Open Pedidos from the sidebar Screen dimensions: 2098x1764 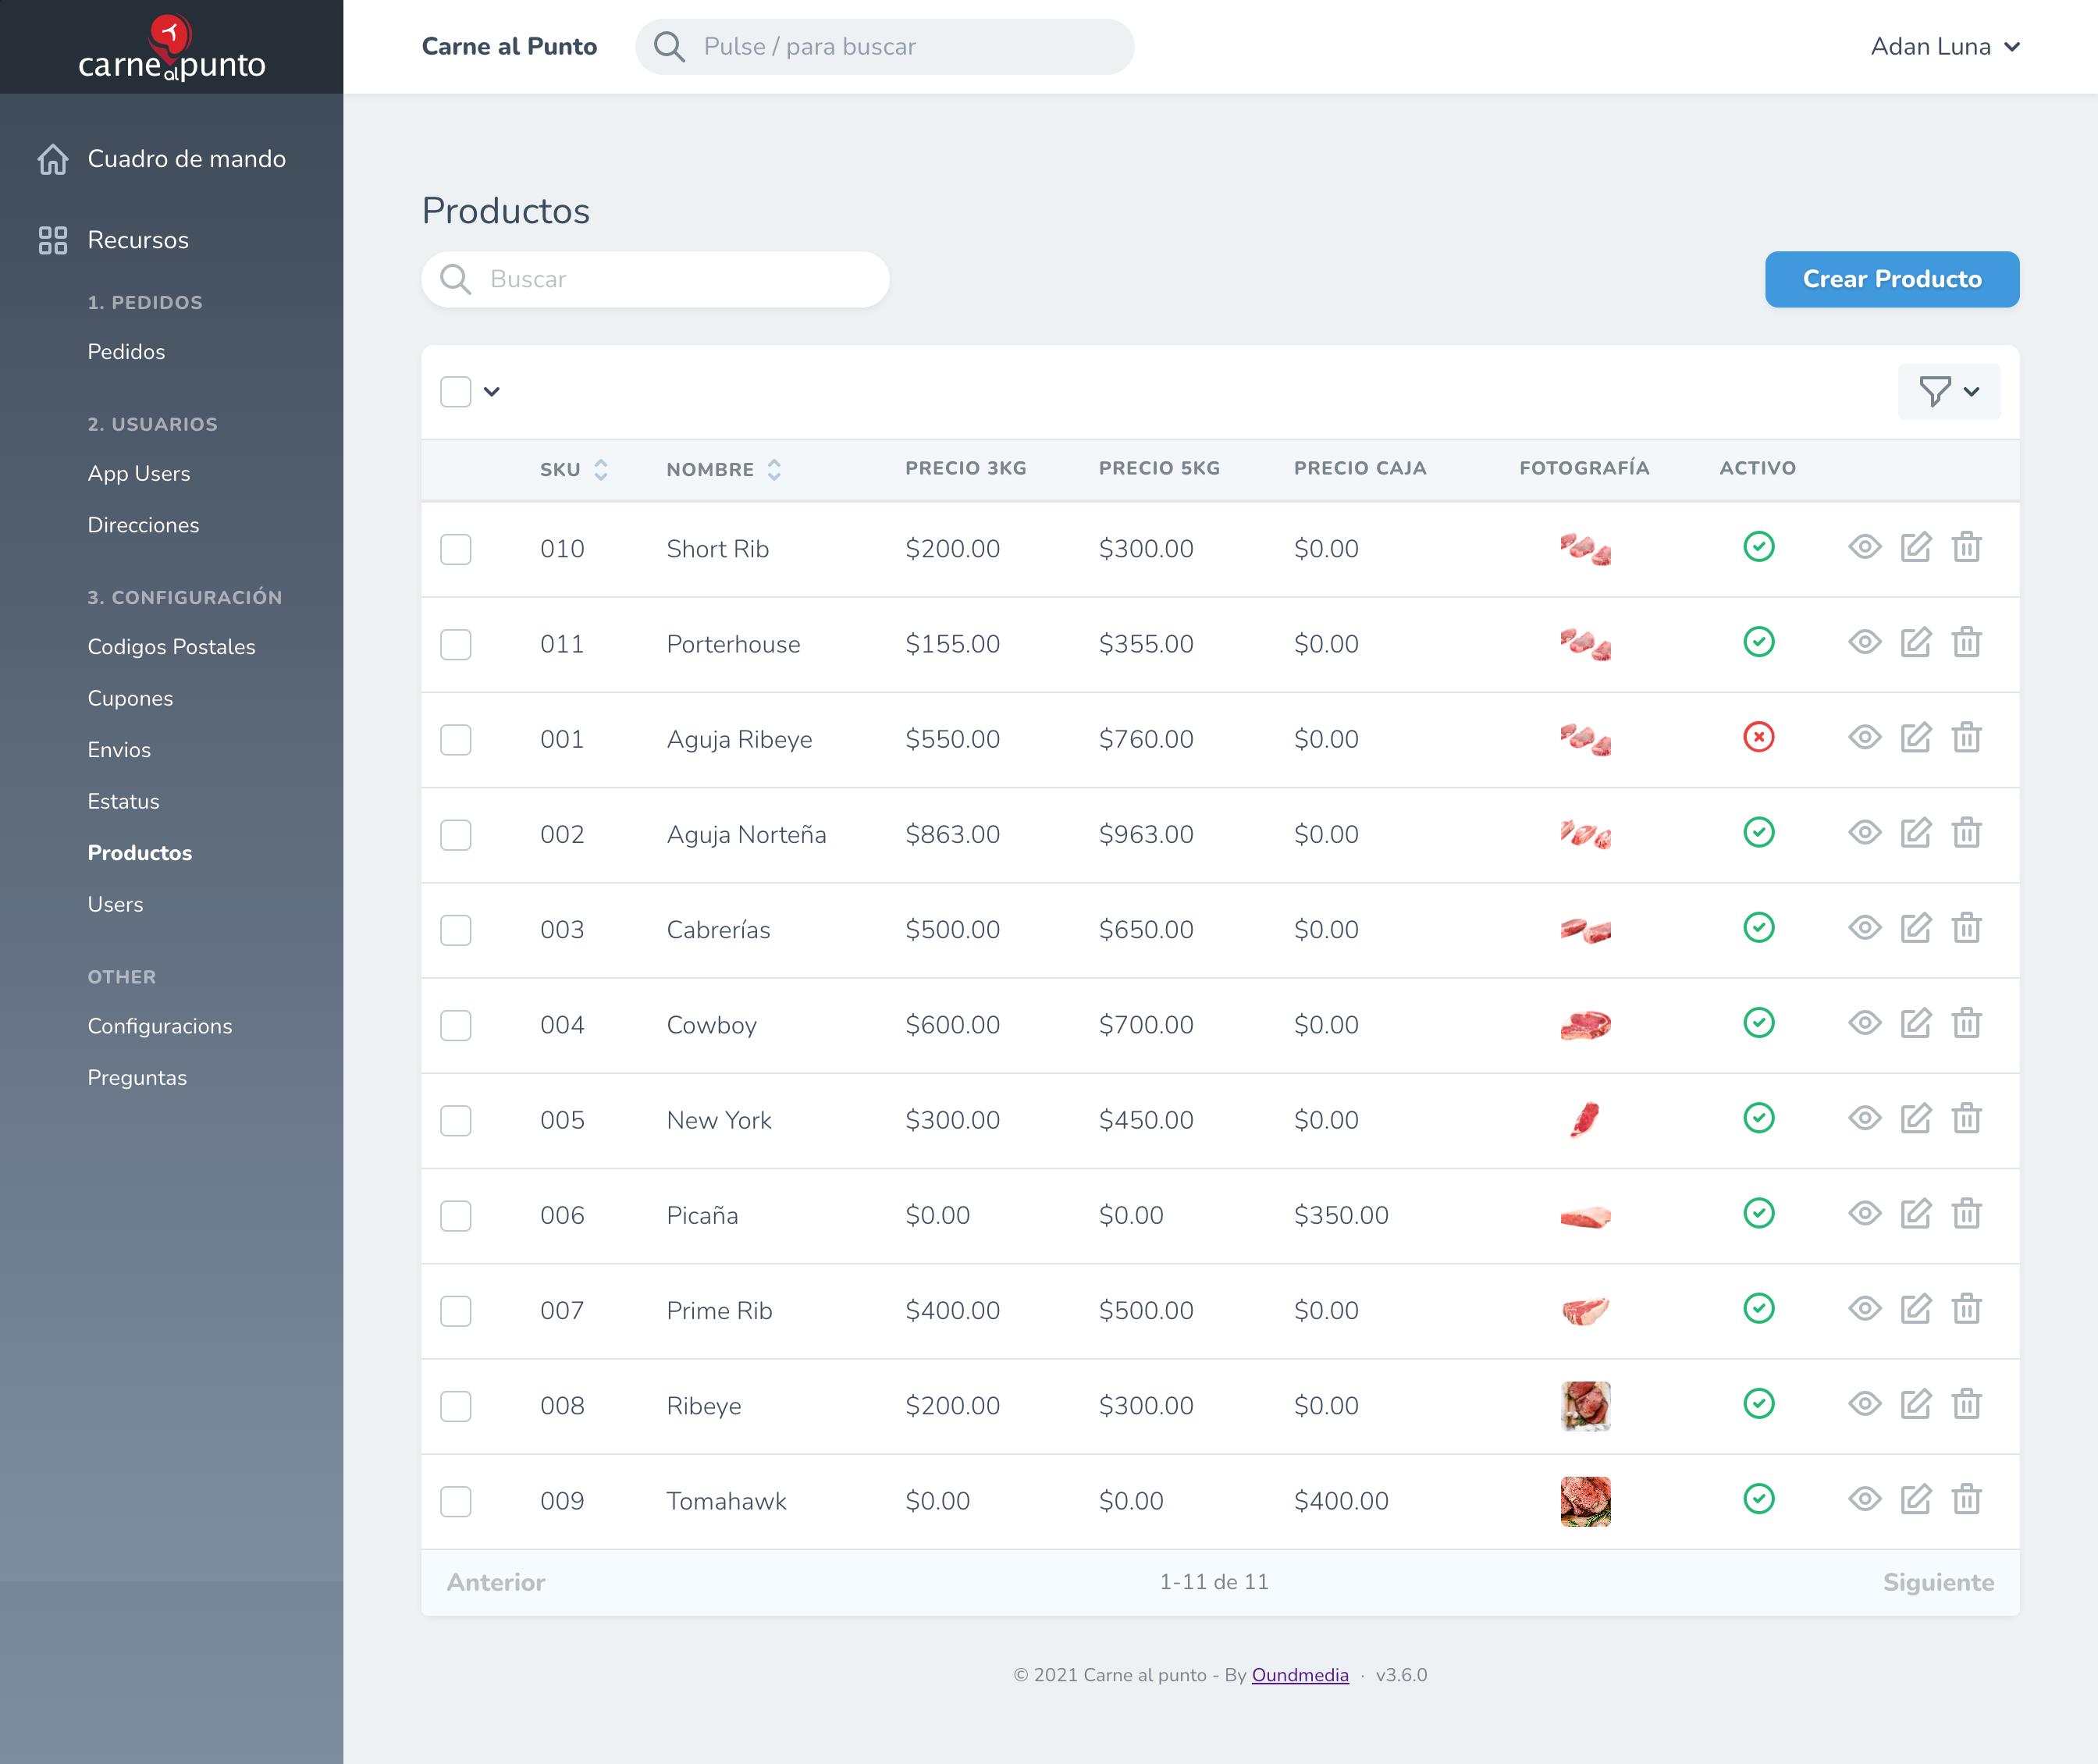coord(126,352)
